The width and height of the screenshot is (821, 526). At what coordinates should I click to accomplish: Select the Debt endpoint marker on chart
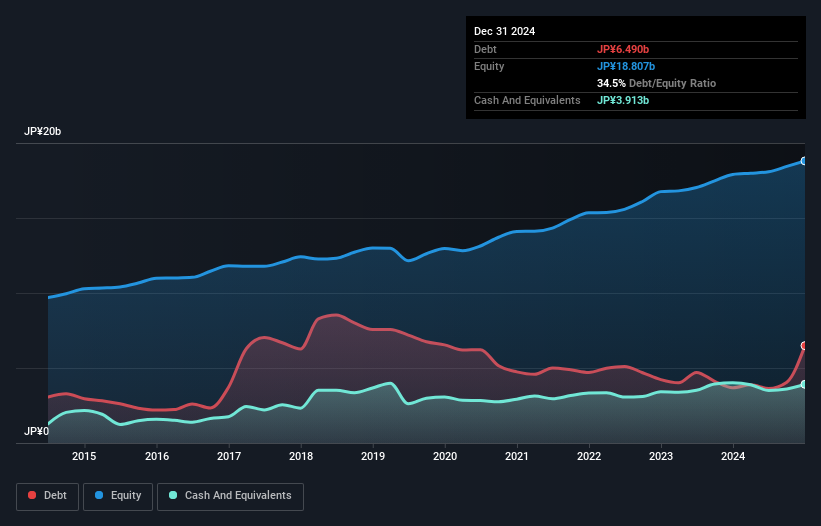[x=804, y=345]
